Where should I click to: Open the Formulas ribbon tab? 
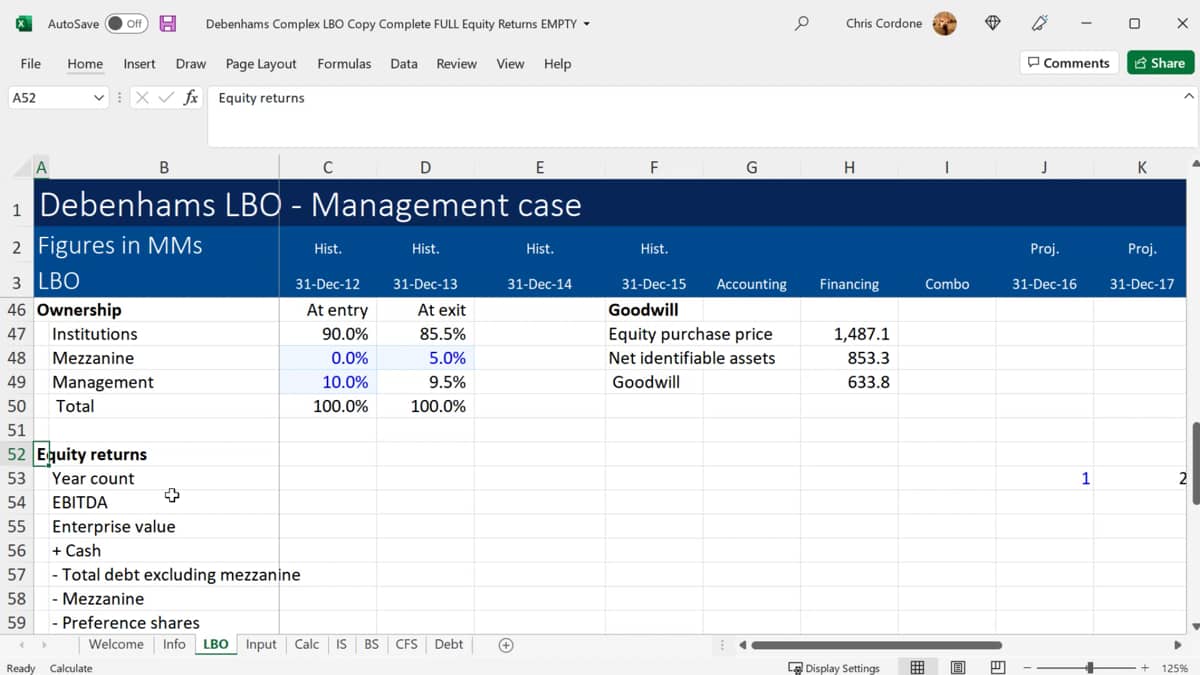[344, 63]
